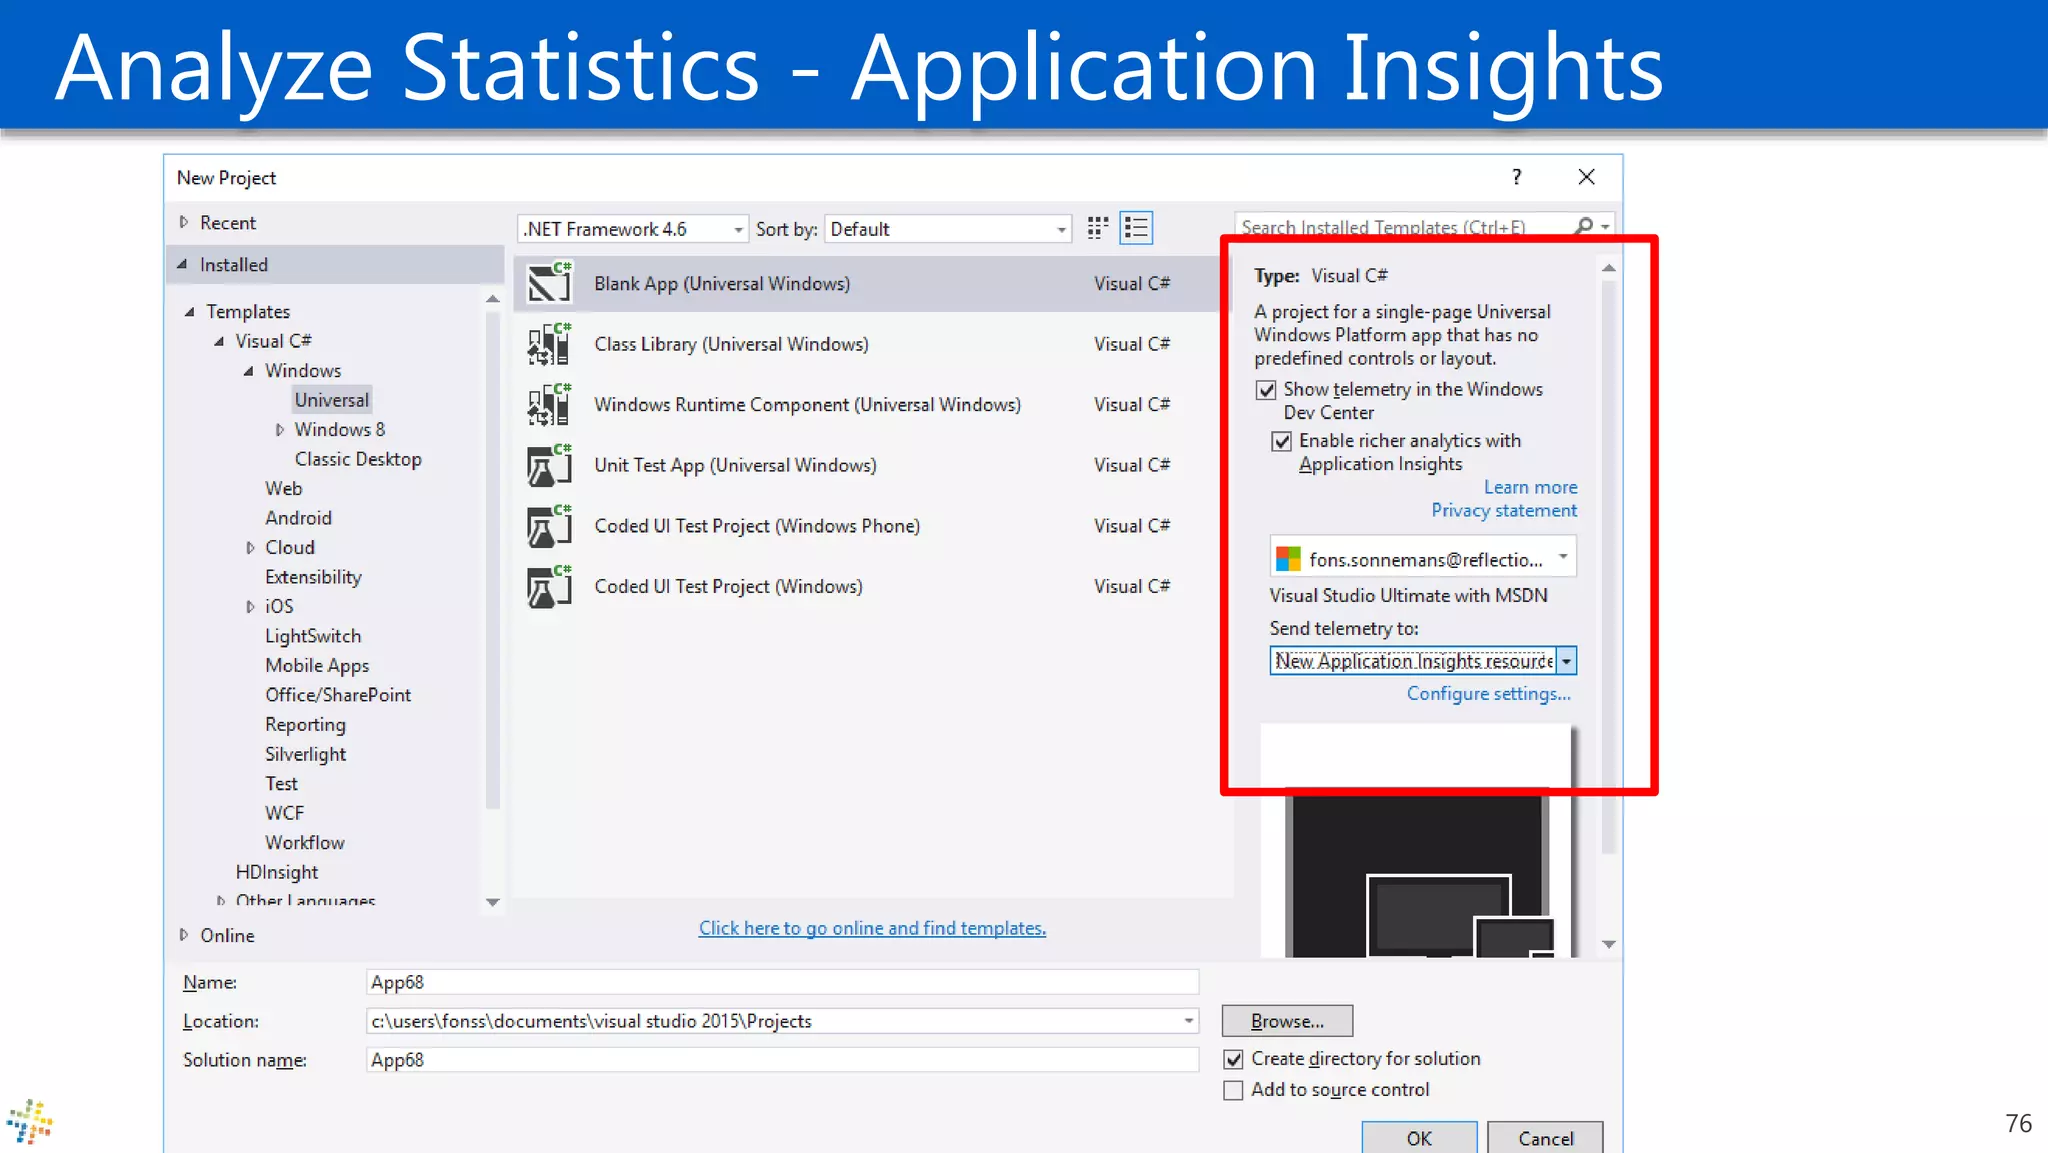Select the Web category

pos(283,488)
